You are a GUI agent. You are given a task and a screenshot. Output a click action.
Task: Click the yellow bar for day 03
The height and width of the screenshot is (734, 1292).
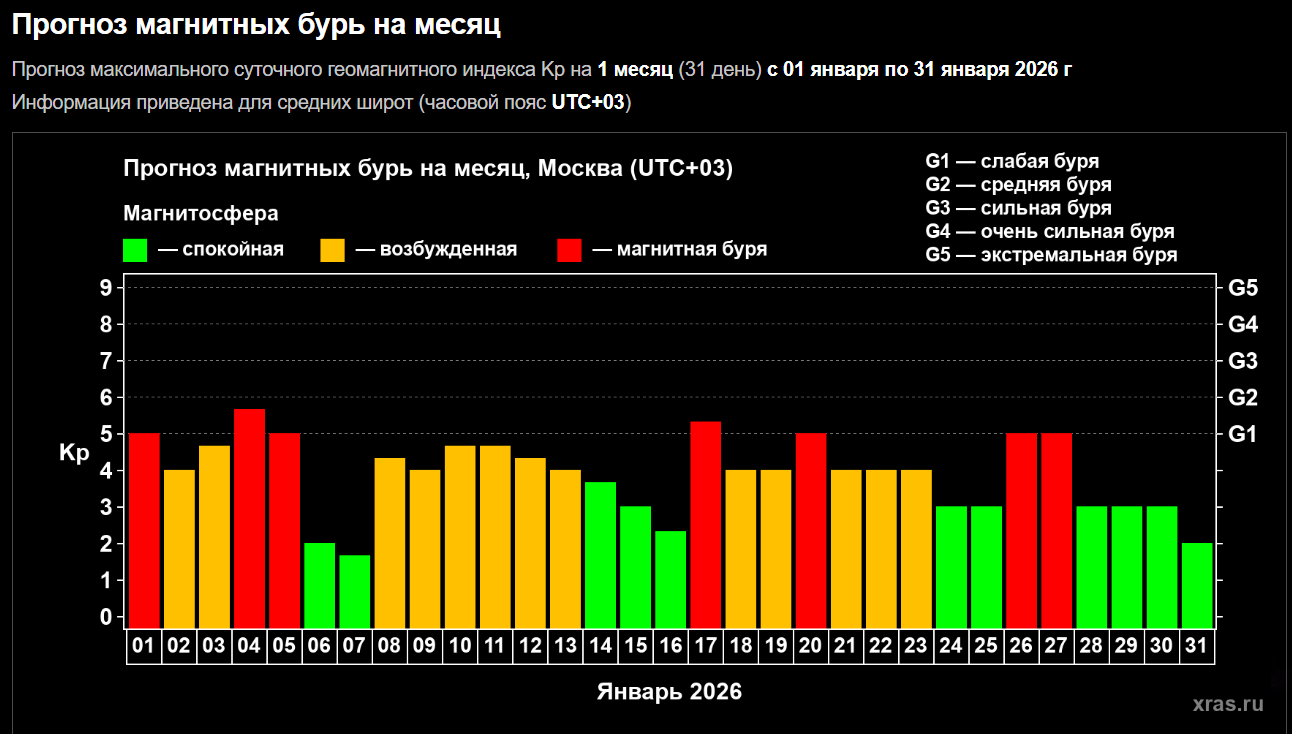[x=214, y=537]
